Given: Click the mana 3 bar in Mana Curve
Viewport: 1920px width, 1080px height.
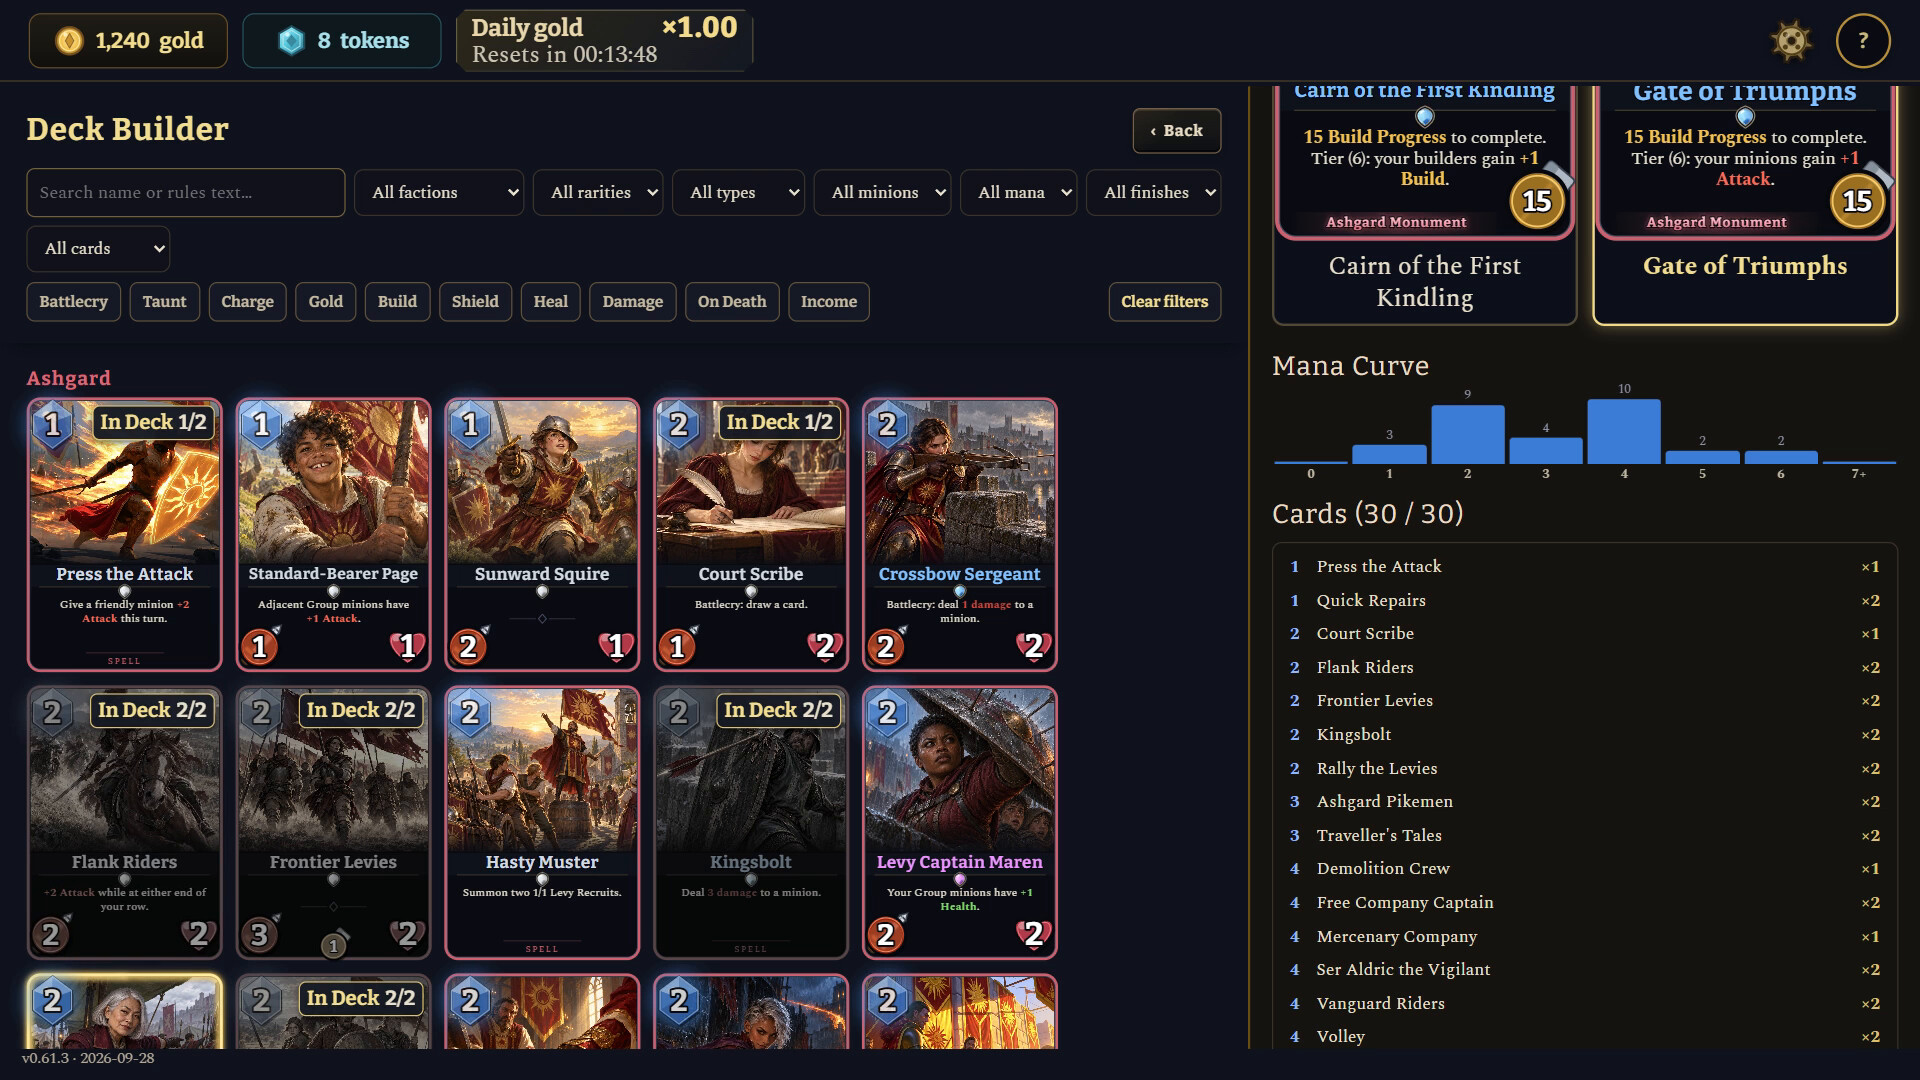Looking at the screenshot, I should tap(1545, 450).
